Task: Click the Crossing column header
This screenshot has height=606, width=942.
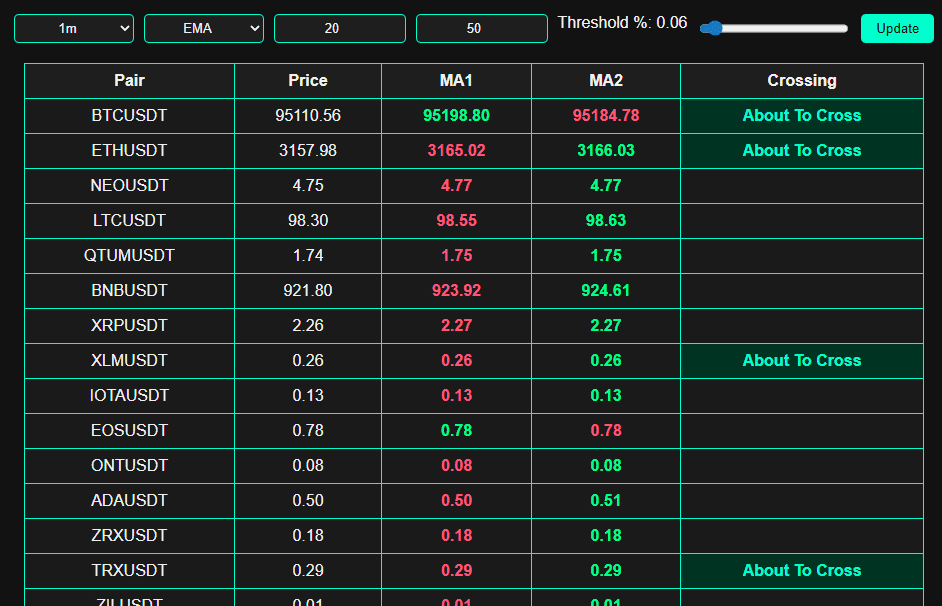Action: (x=801, y=80)
